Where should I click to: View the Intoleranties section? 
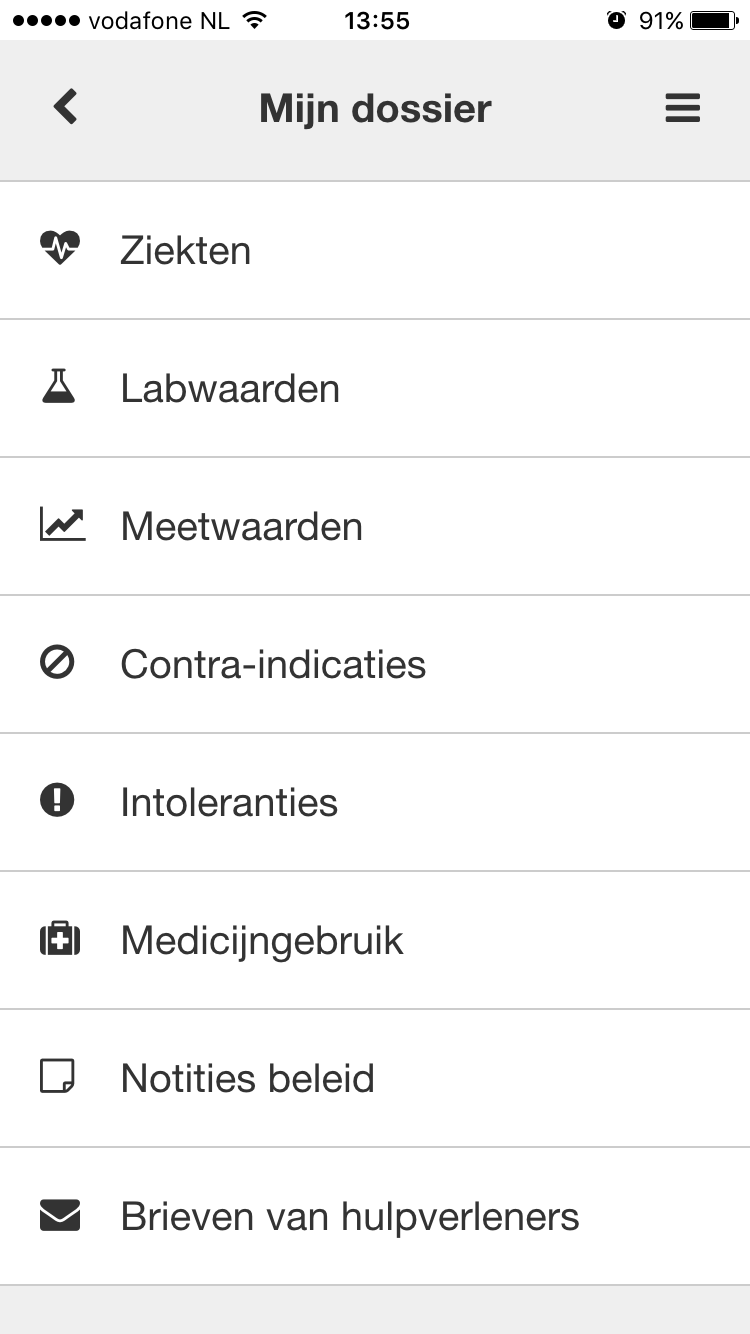(375, 802)
